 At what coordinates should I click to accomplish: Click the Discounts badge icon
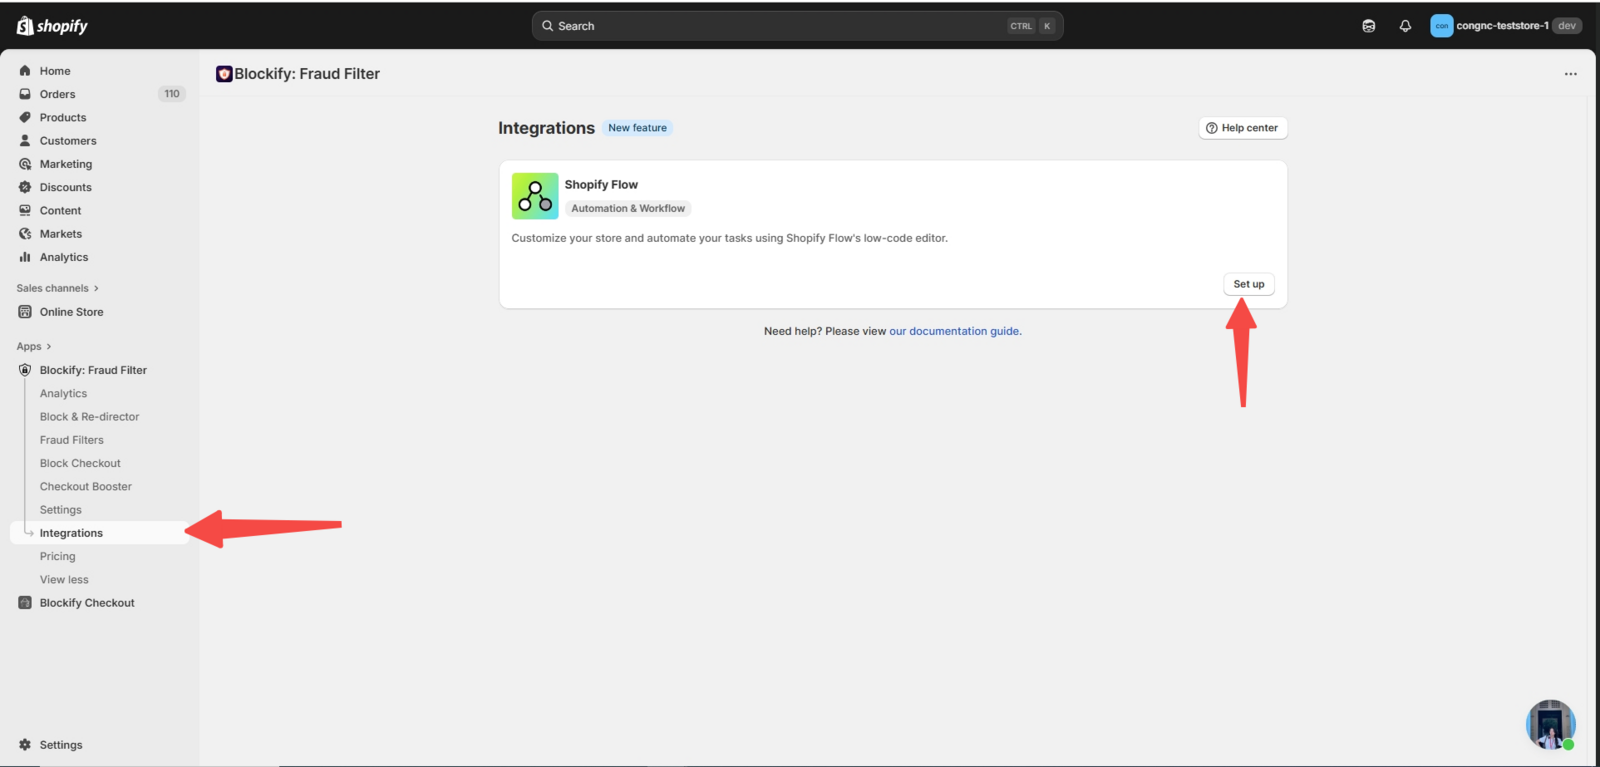[x=25, y=187]
